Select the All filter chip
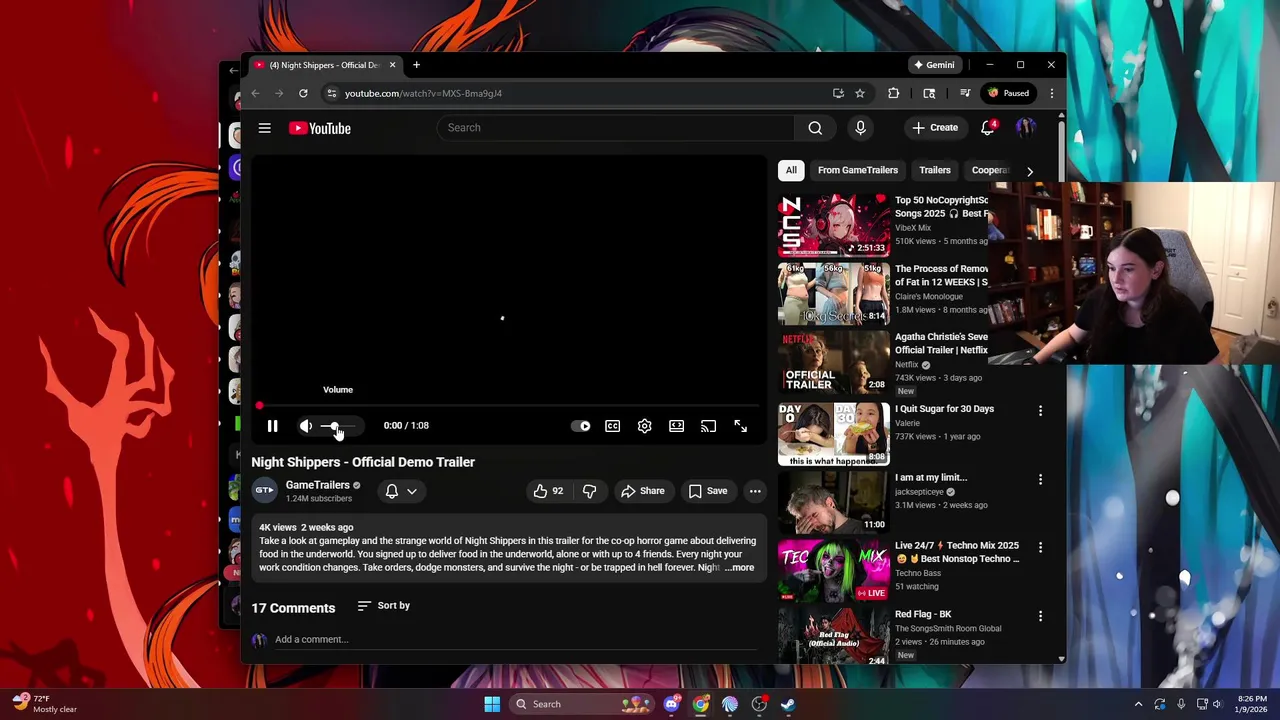Image resolution: width=1280 pixels, height=720 pixels. [791, 170]
